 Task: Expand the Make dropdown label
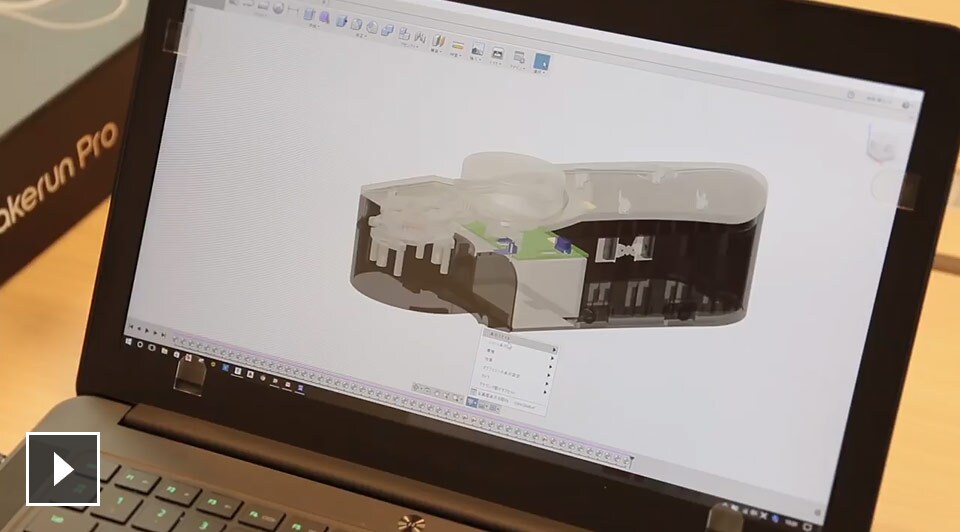(x=496, y=63)
